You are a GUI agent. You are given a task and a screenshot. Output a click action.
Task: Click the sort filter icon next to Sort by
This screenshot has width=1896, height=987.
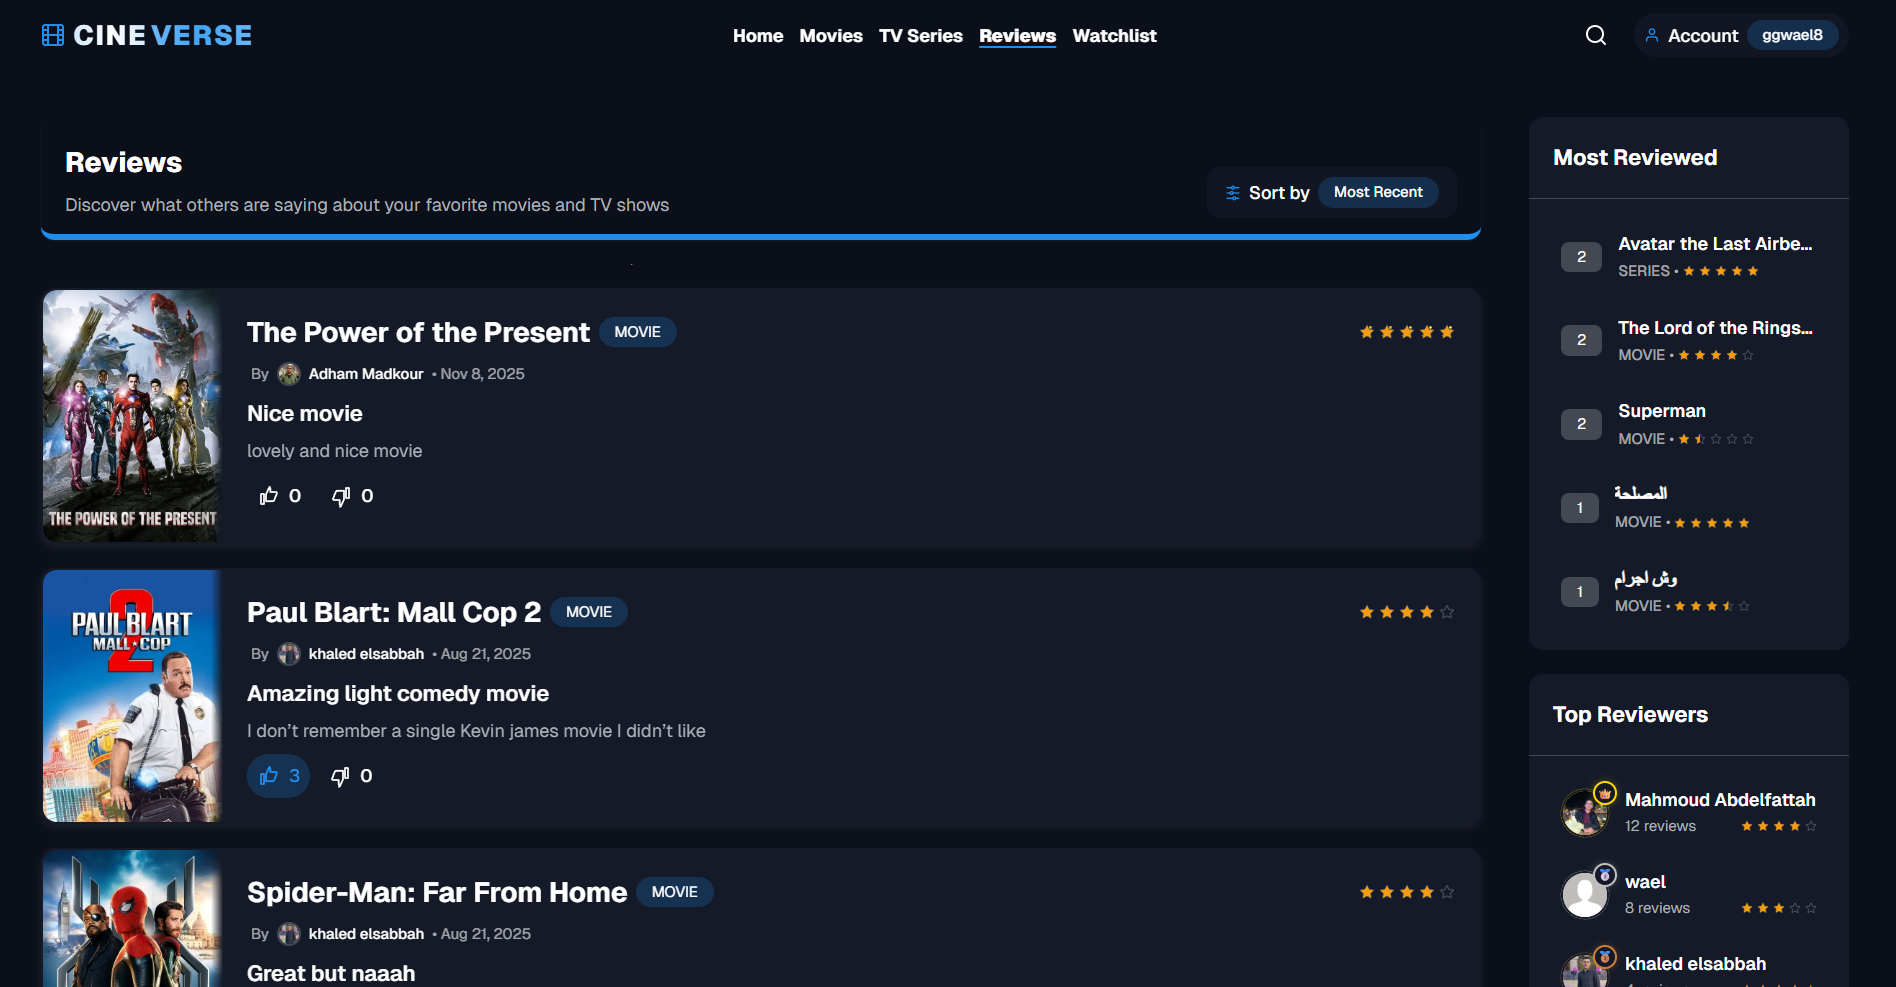1232,192
